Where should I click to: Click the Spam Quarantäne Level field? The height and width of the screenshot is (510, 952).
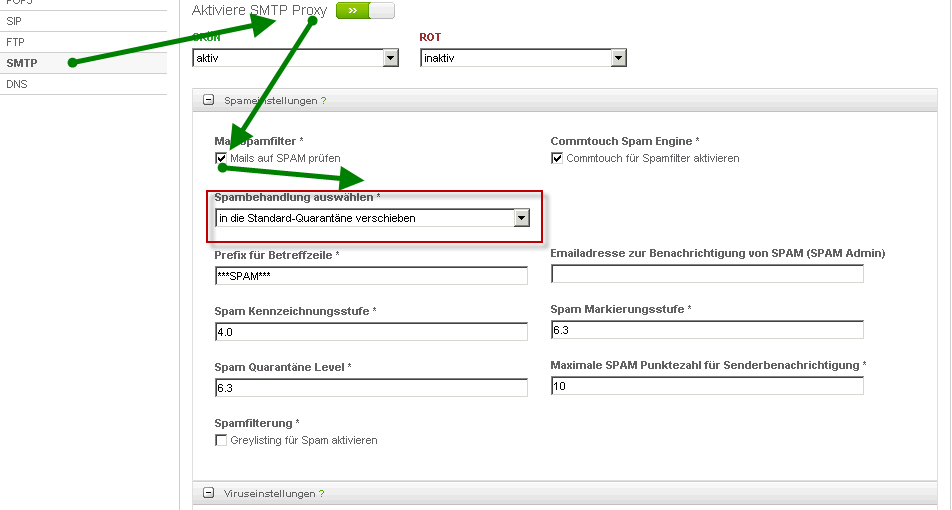[370, 387]
